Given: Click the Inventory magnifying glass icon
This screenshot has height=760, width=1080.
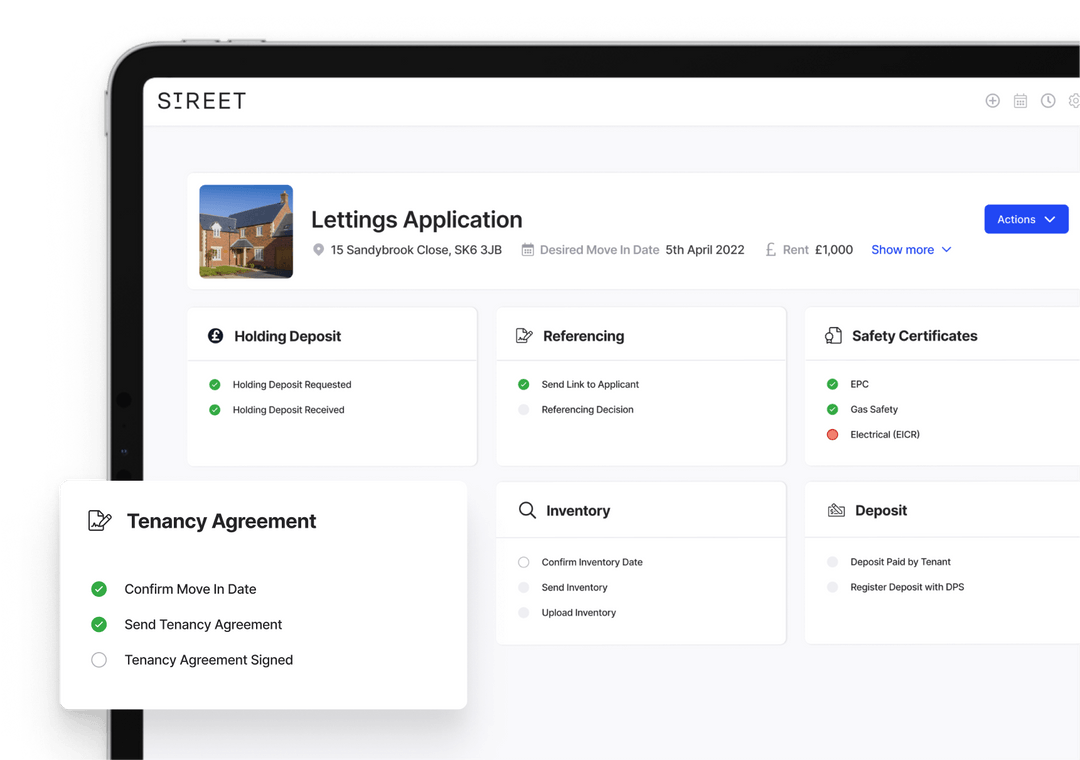Looking at the screenshot, I should 527,510.
